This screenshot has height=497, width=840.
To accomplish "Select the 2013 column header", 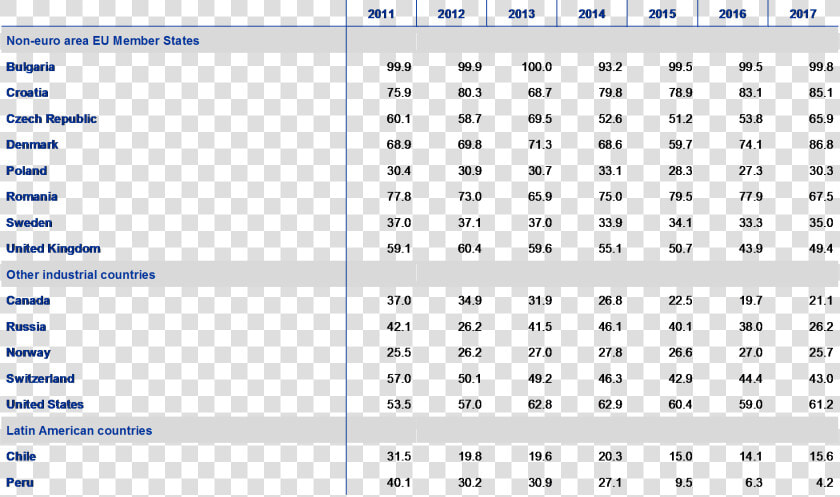I will tap(521, 14).
